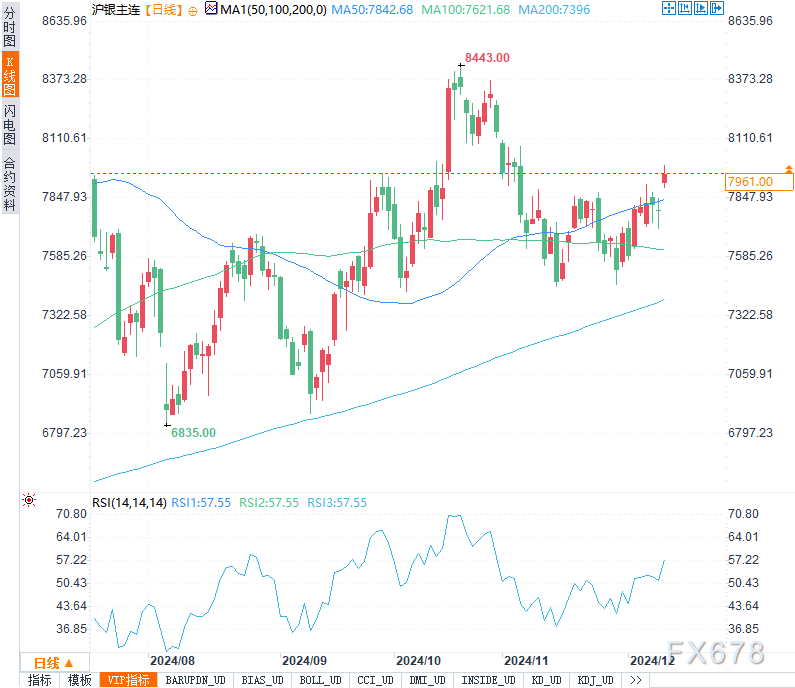The height and width of the screenshot is (688, 795).
Task: Click the chart play-forward axis icon
Action: pos(701,8)
